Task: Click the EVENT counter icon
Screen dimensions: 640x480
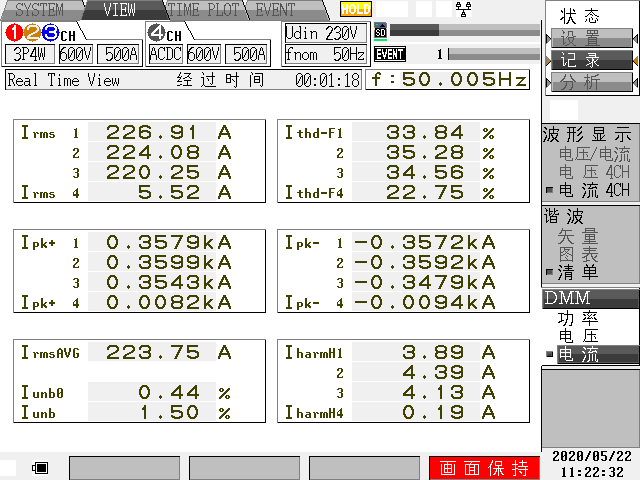Action: click(x=389, y=54)
